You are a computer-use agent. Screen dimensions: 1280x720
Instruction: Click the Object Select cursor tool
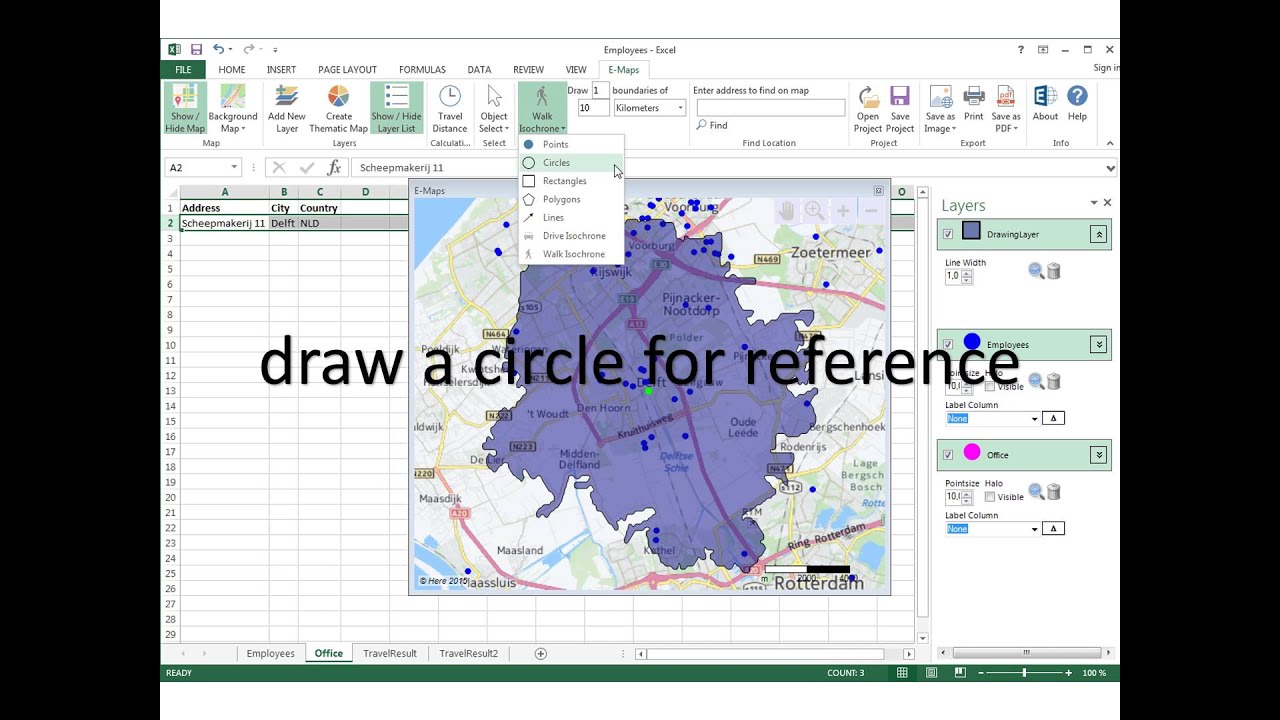pos(494,108)
